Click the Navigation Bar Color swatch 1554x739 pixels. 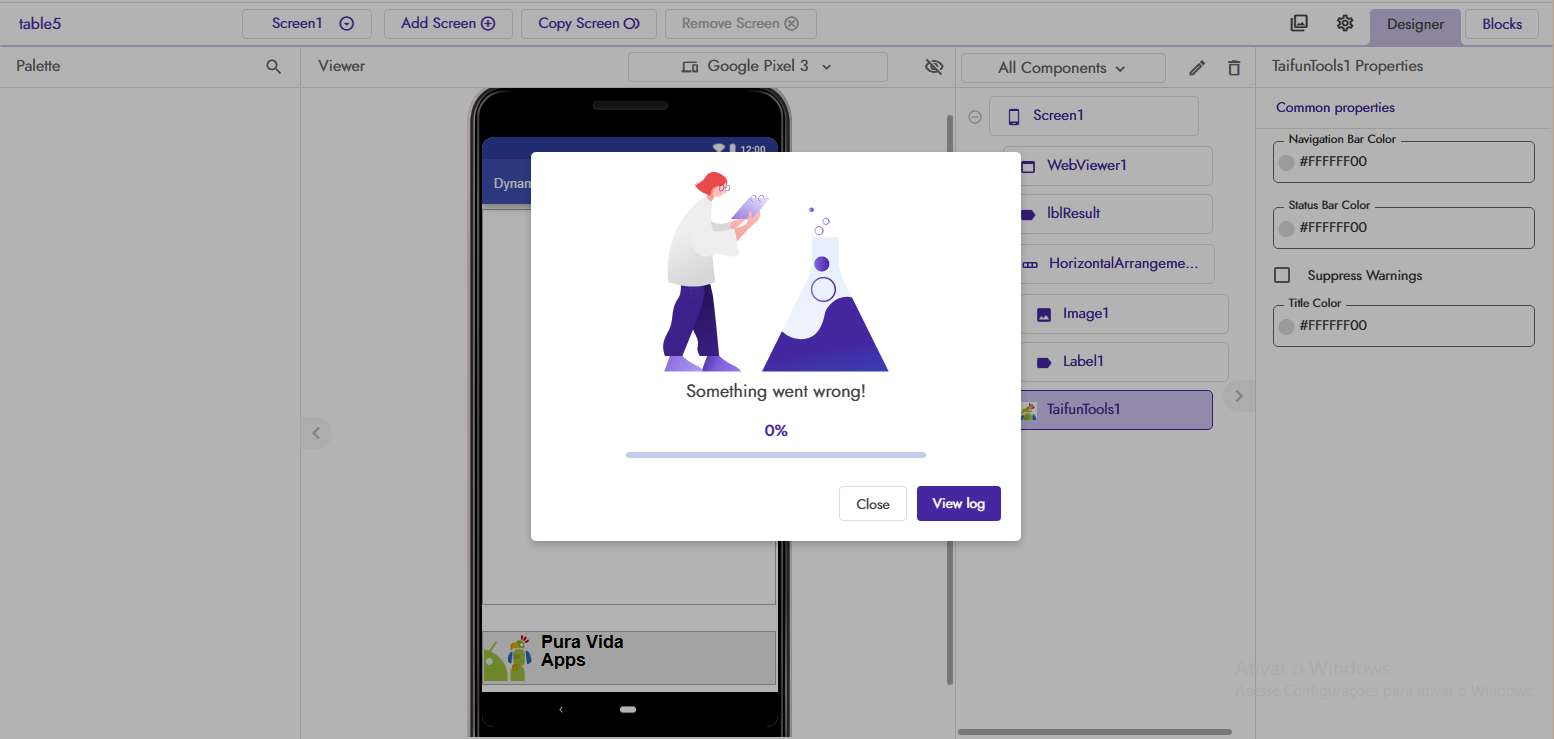click(1286, 162)
